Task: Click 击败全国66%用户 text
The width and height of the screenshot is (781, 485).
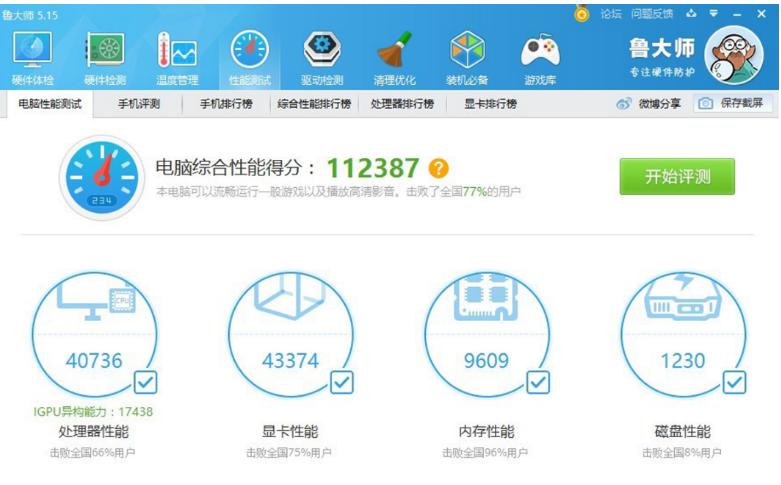Action: 92,453
